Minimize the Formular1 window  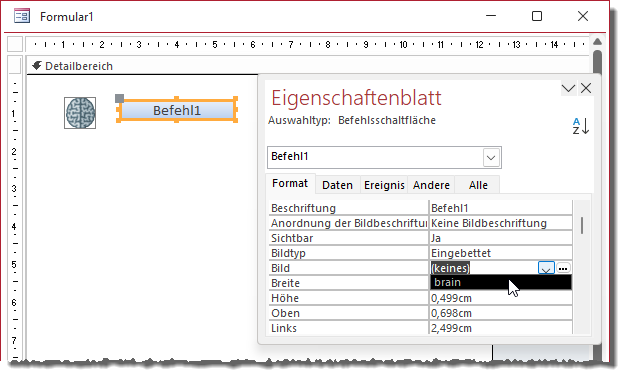(491, 16)
